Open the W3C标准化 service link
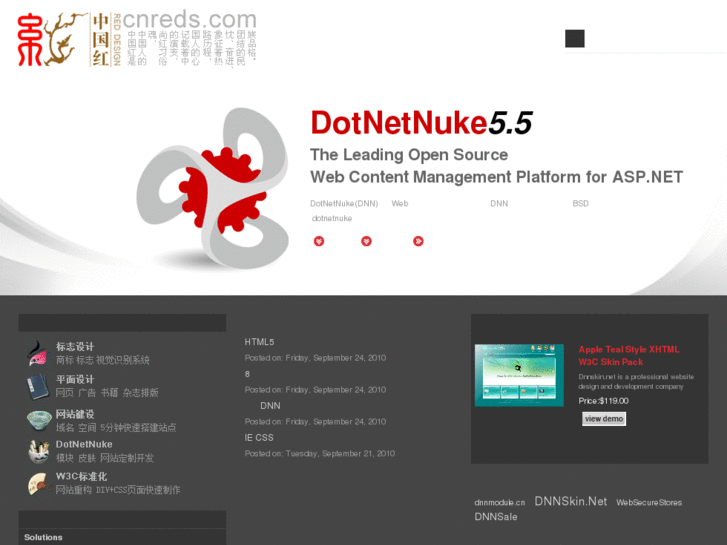Viewport: 727px width, 545px height. [x=82, y=476]
